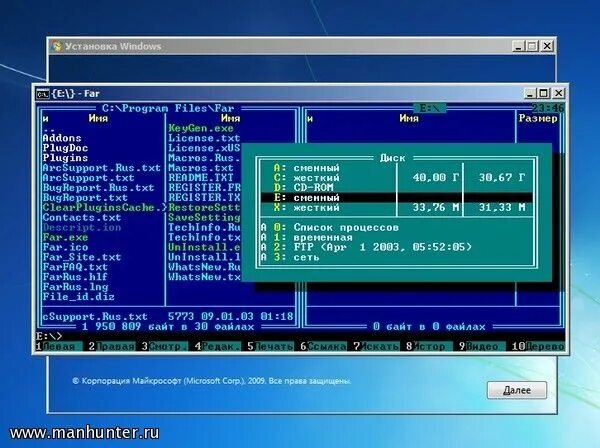Screen dimensions: 600x448
Task: Select drive E: сменный in Диск menu
Action: point(396,198)
